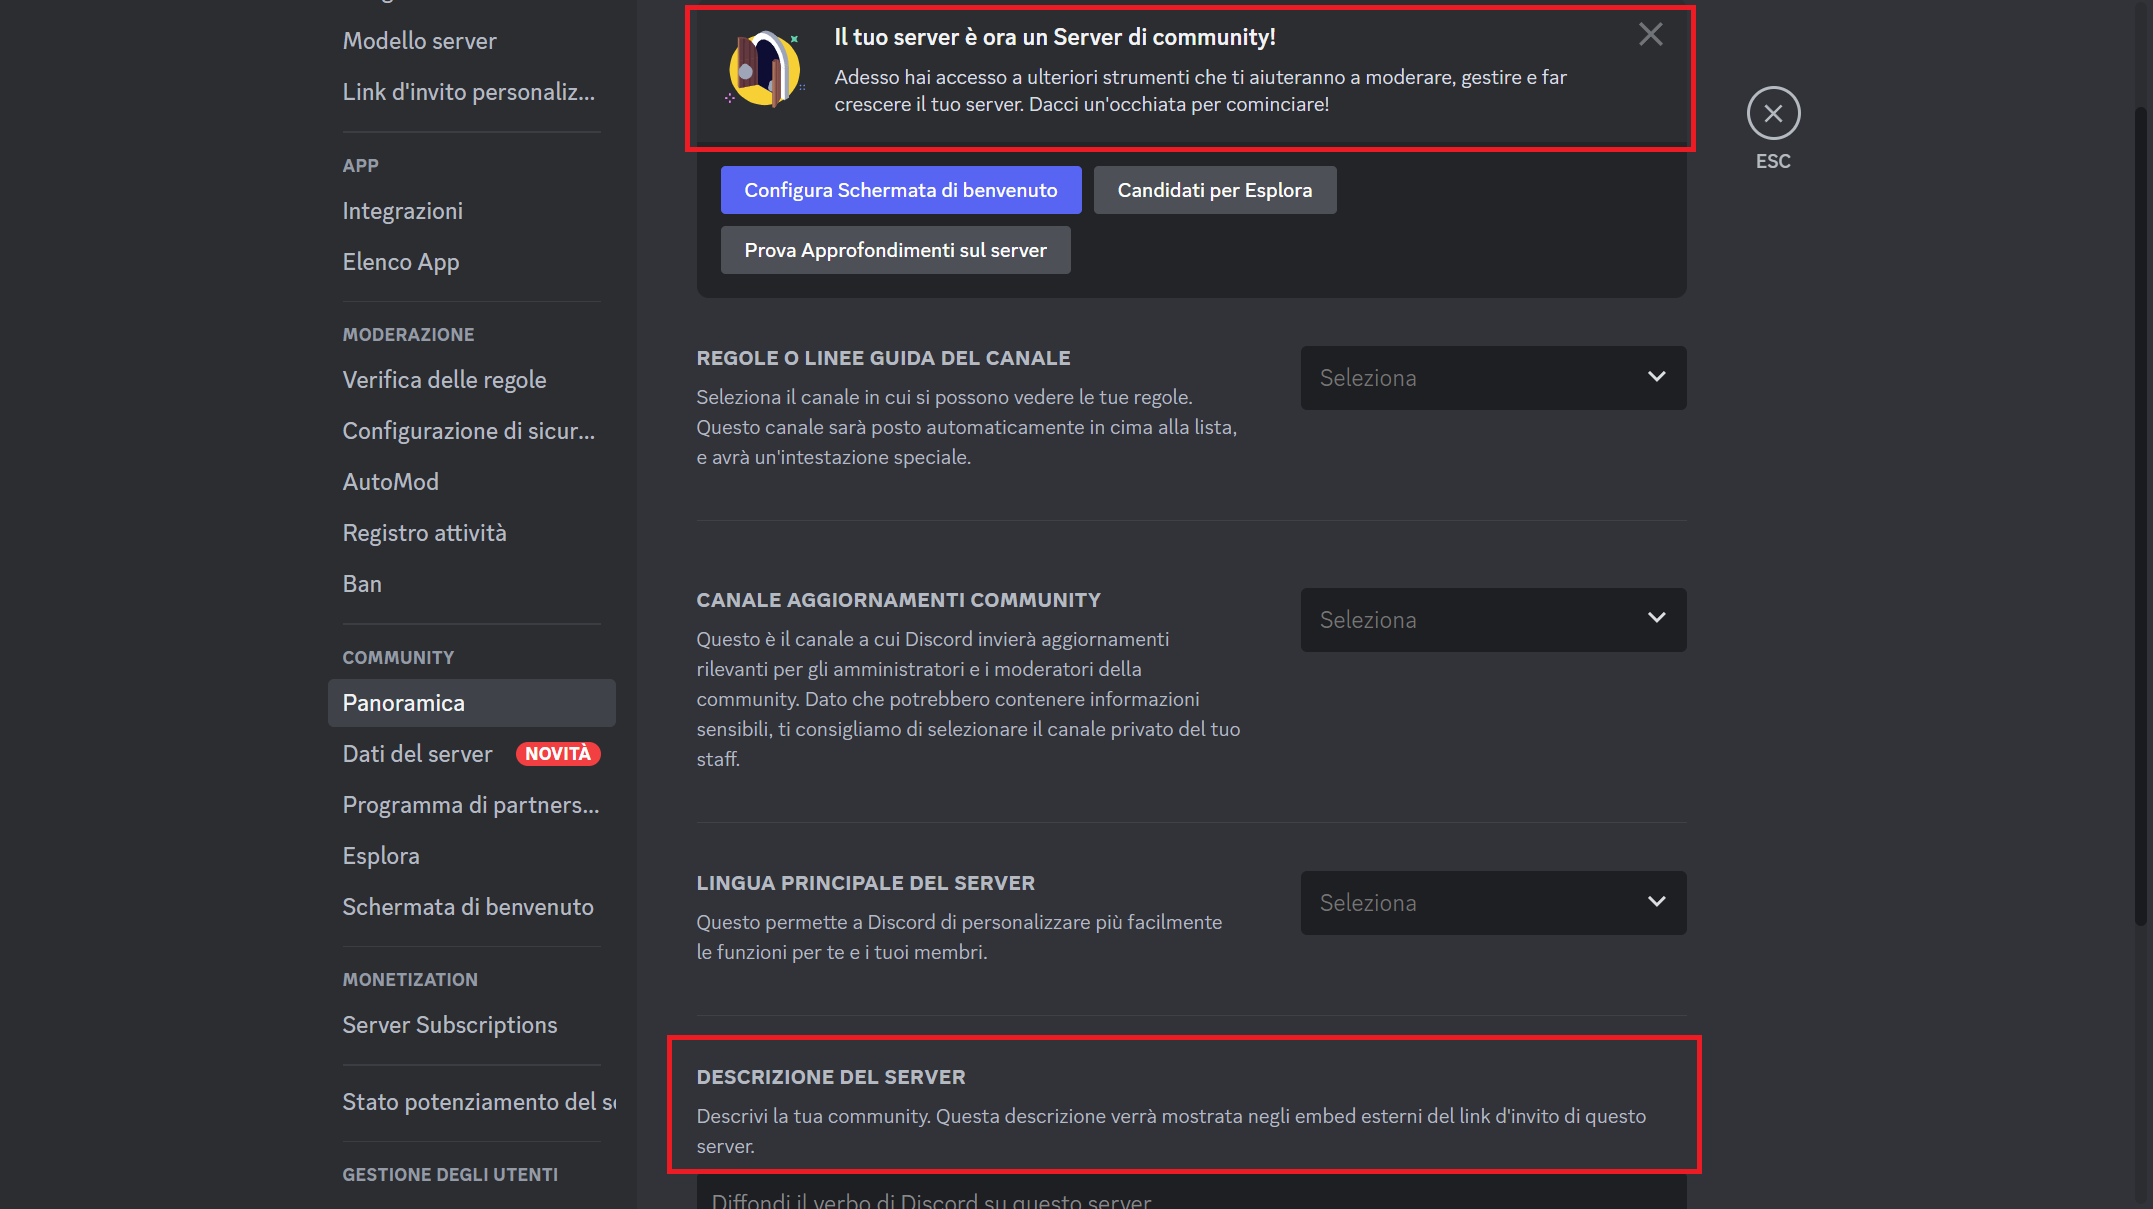Open Dati del server settings
The image size is (2153, 1209).
(x=416, y=753)
